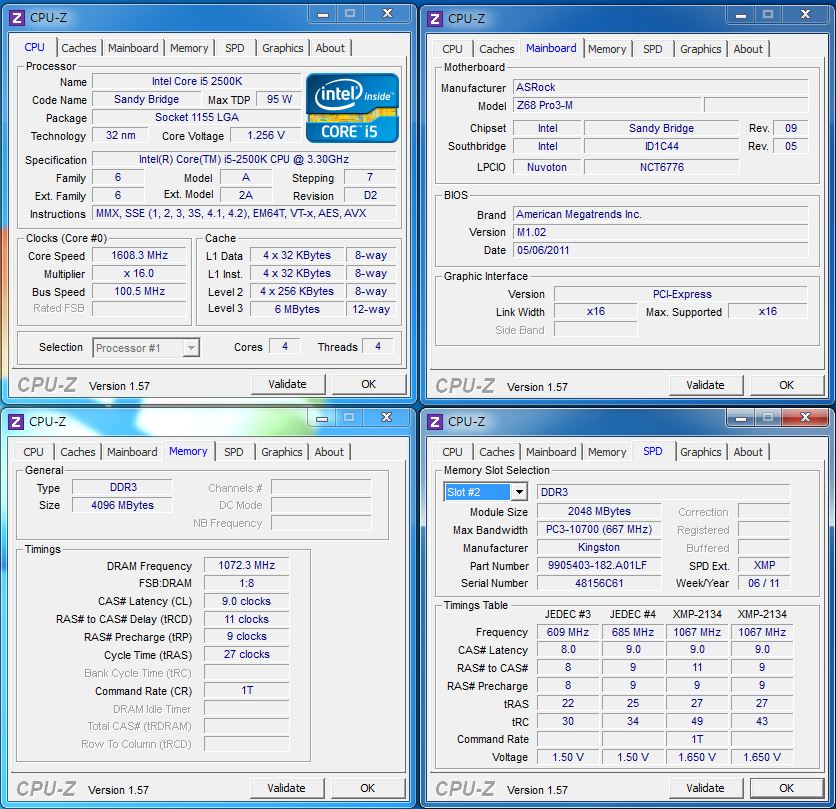Click CPU-Z title icon in SPD window
This screenshot has height=809, width=836.
click(435, 421)
